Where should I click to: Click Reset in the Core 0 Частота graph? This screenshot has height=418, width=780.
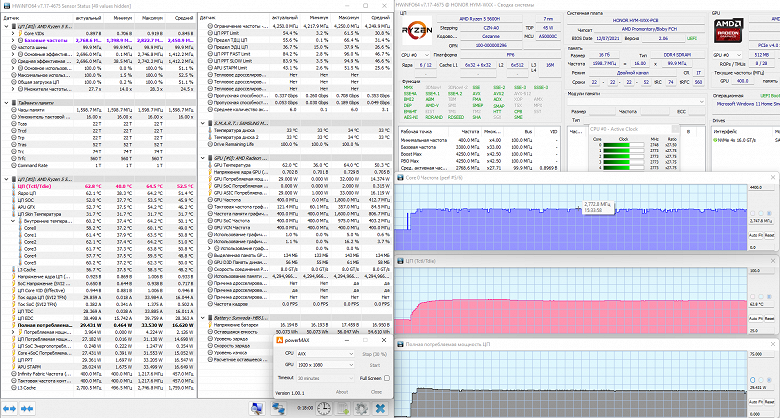(769, 235)
